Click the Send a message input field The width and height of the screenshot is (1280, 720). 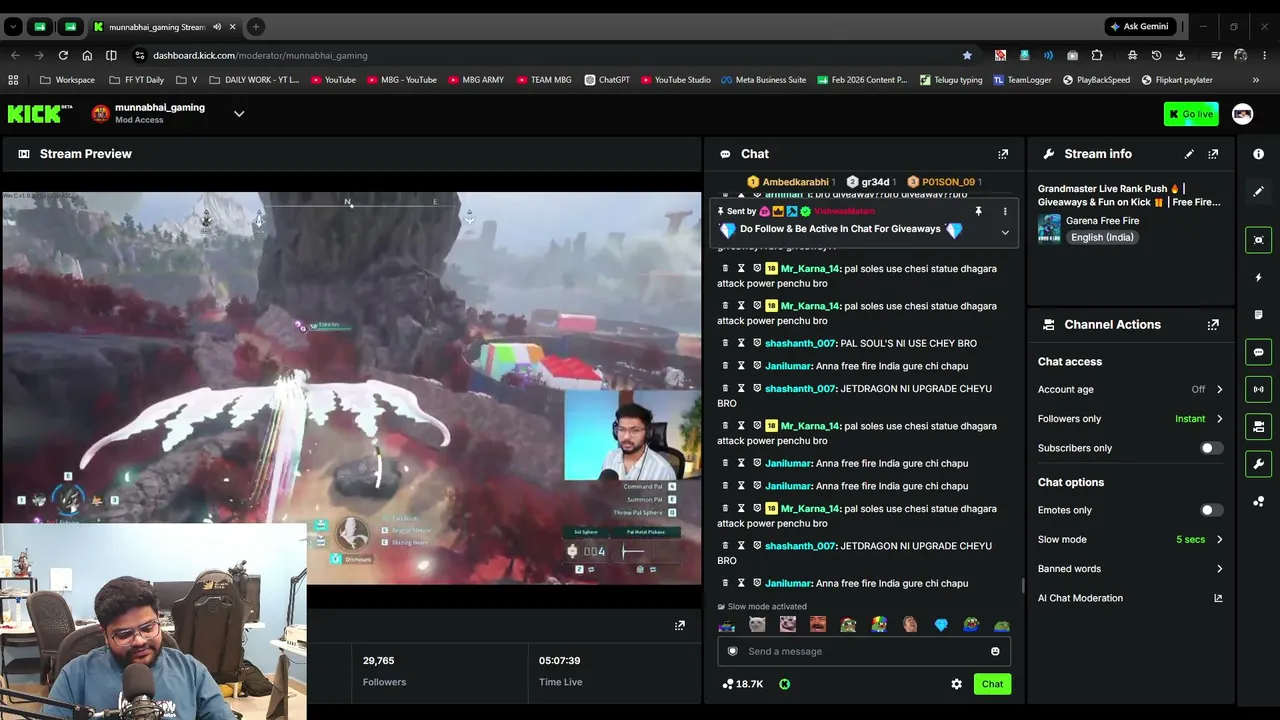point(863,651)
